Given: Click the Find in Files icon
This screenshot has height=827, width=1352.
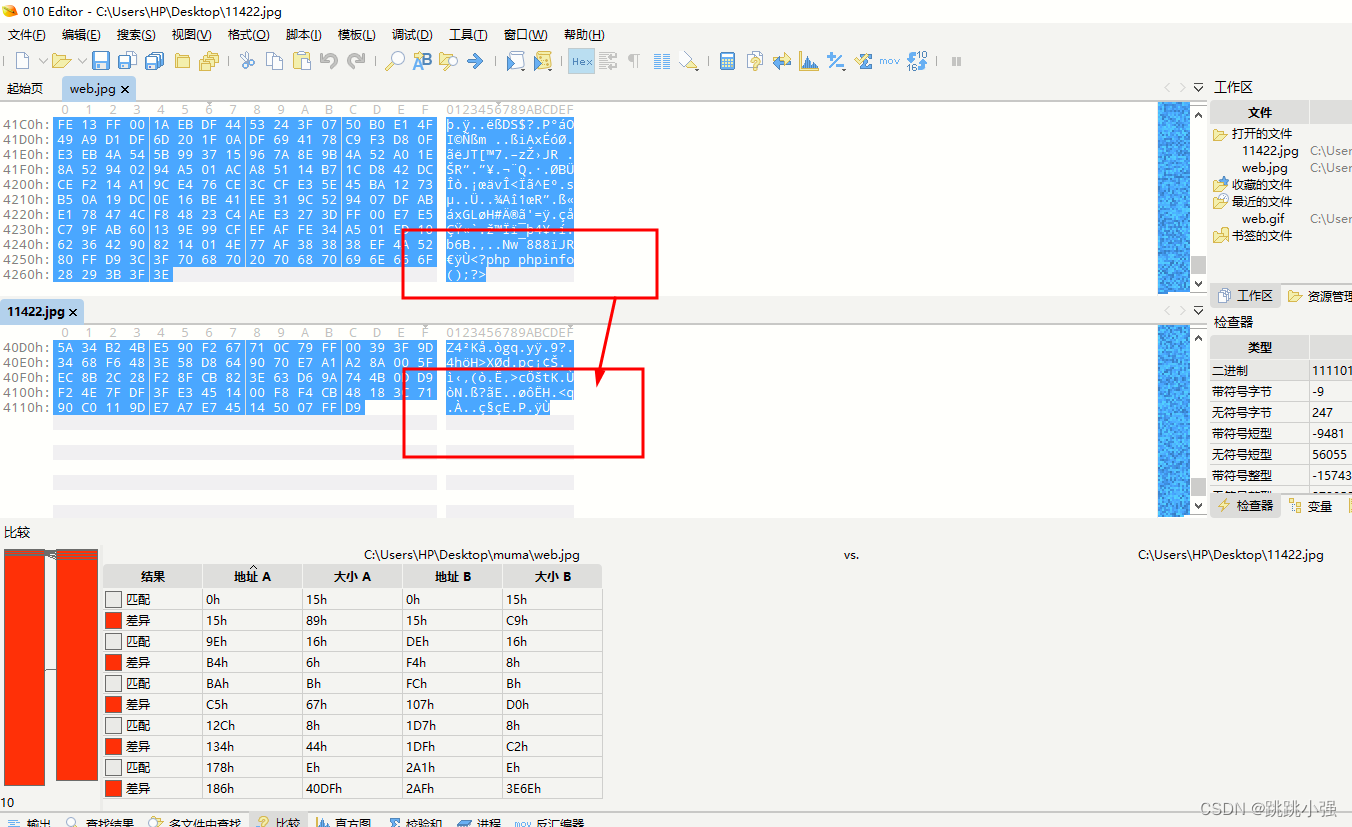Looking at the screenshot, I should click(448, 61).
